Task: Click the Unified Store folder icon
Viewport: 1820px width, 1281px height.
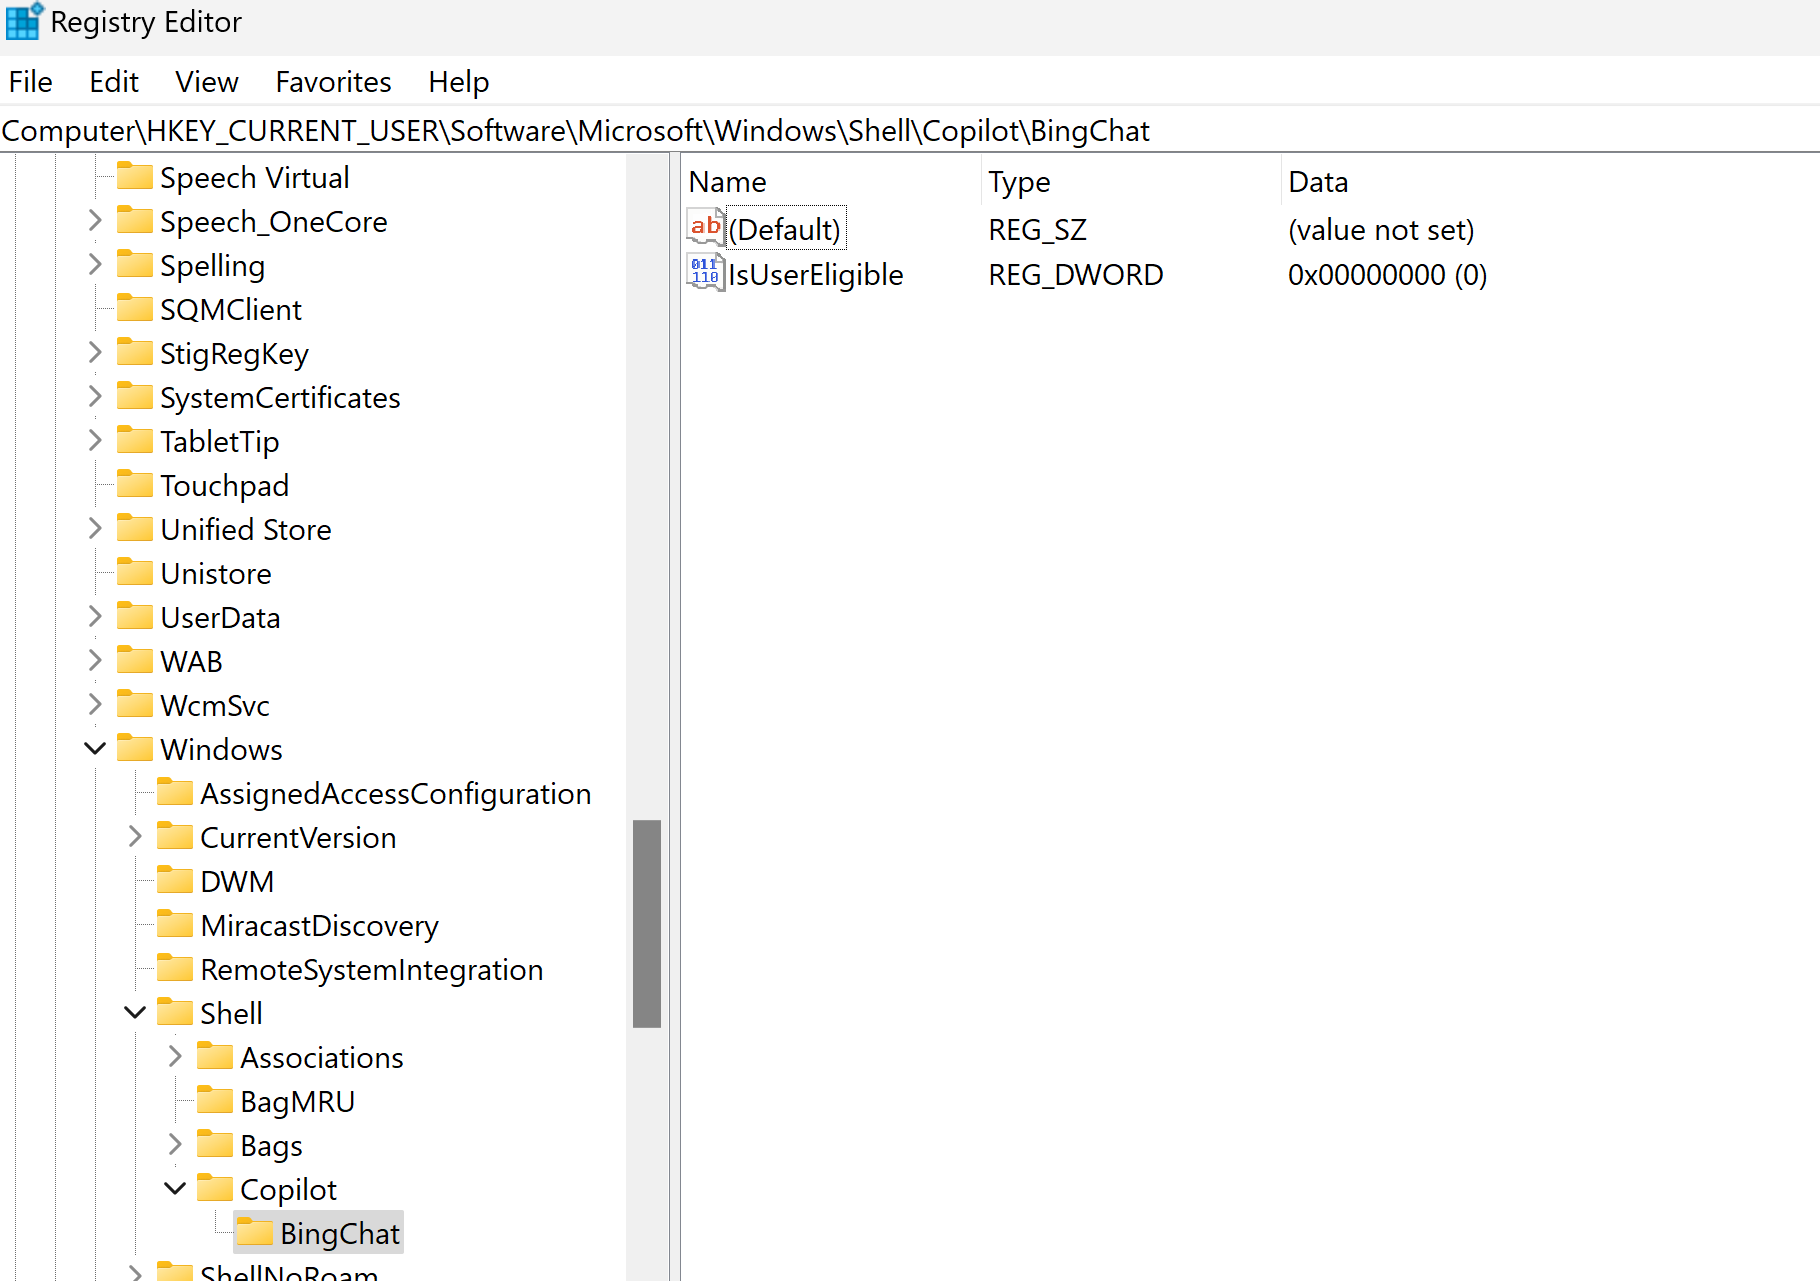Action: pyautogui.click(x=135, y=529)
